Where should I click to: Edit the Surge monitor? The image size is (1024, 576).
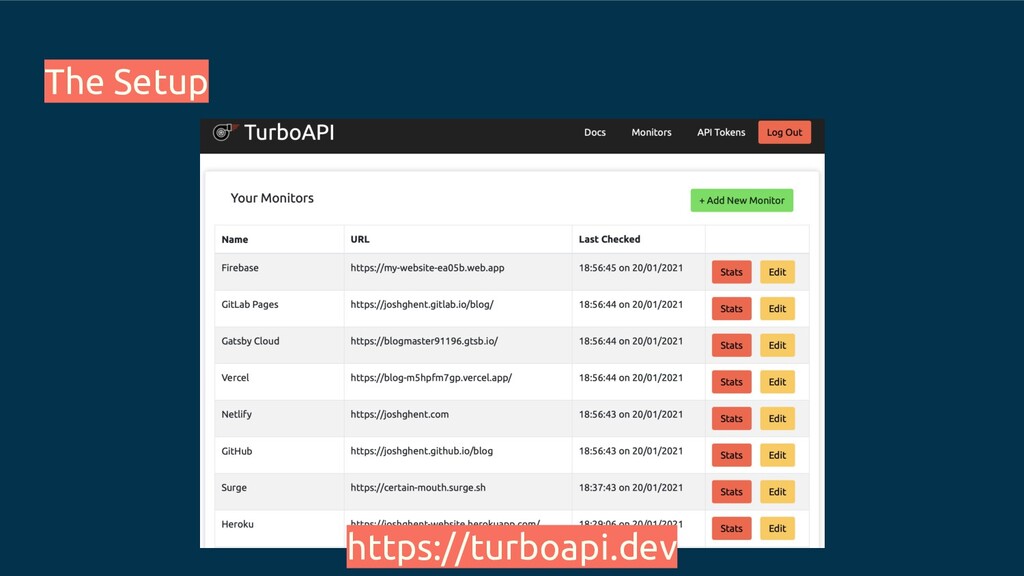pyautogui.click(x=777, y=492)
